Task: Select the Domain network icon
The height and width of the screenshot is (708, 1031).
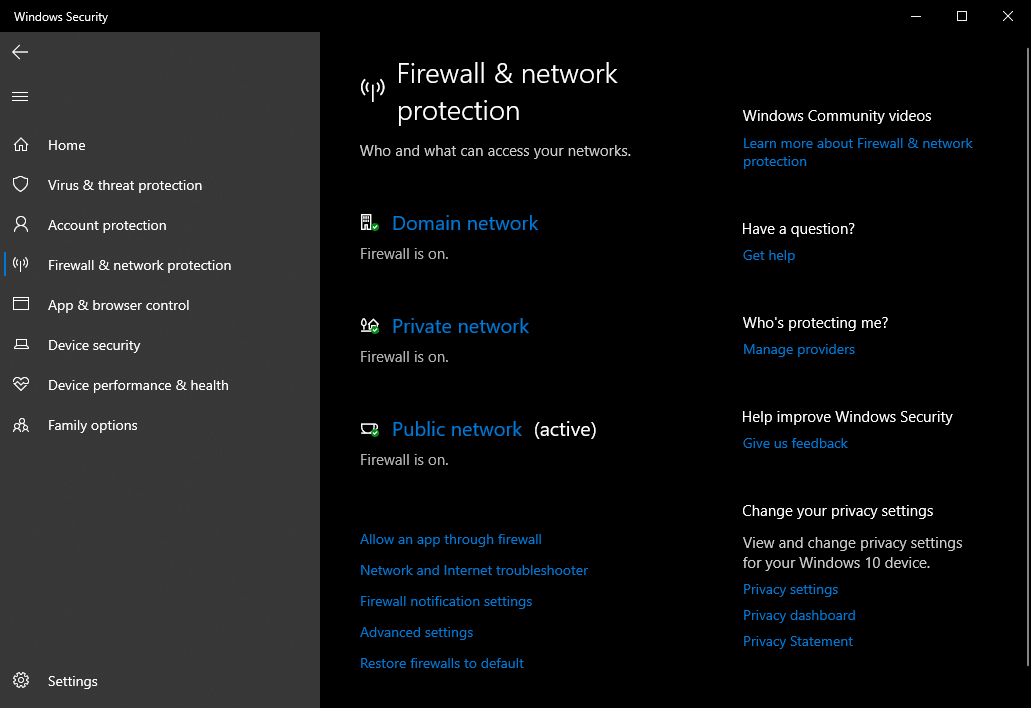Action: (370, 222)
